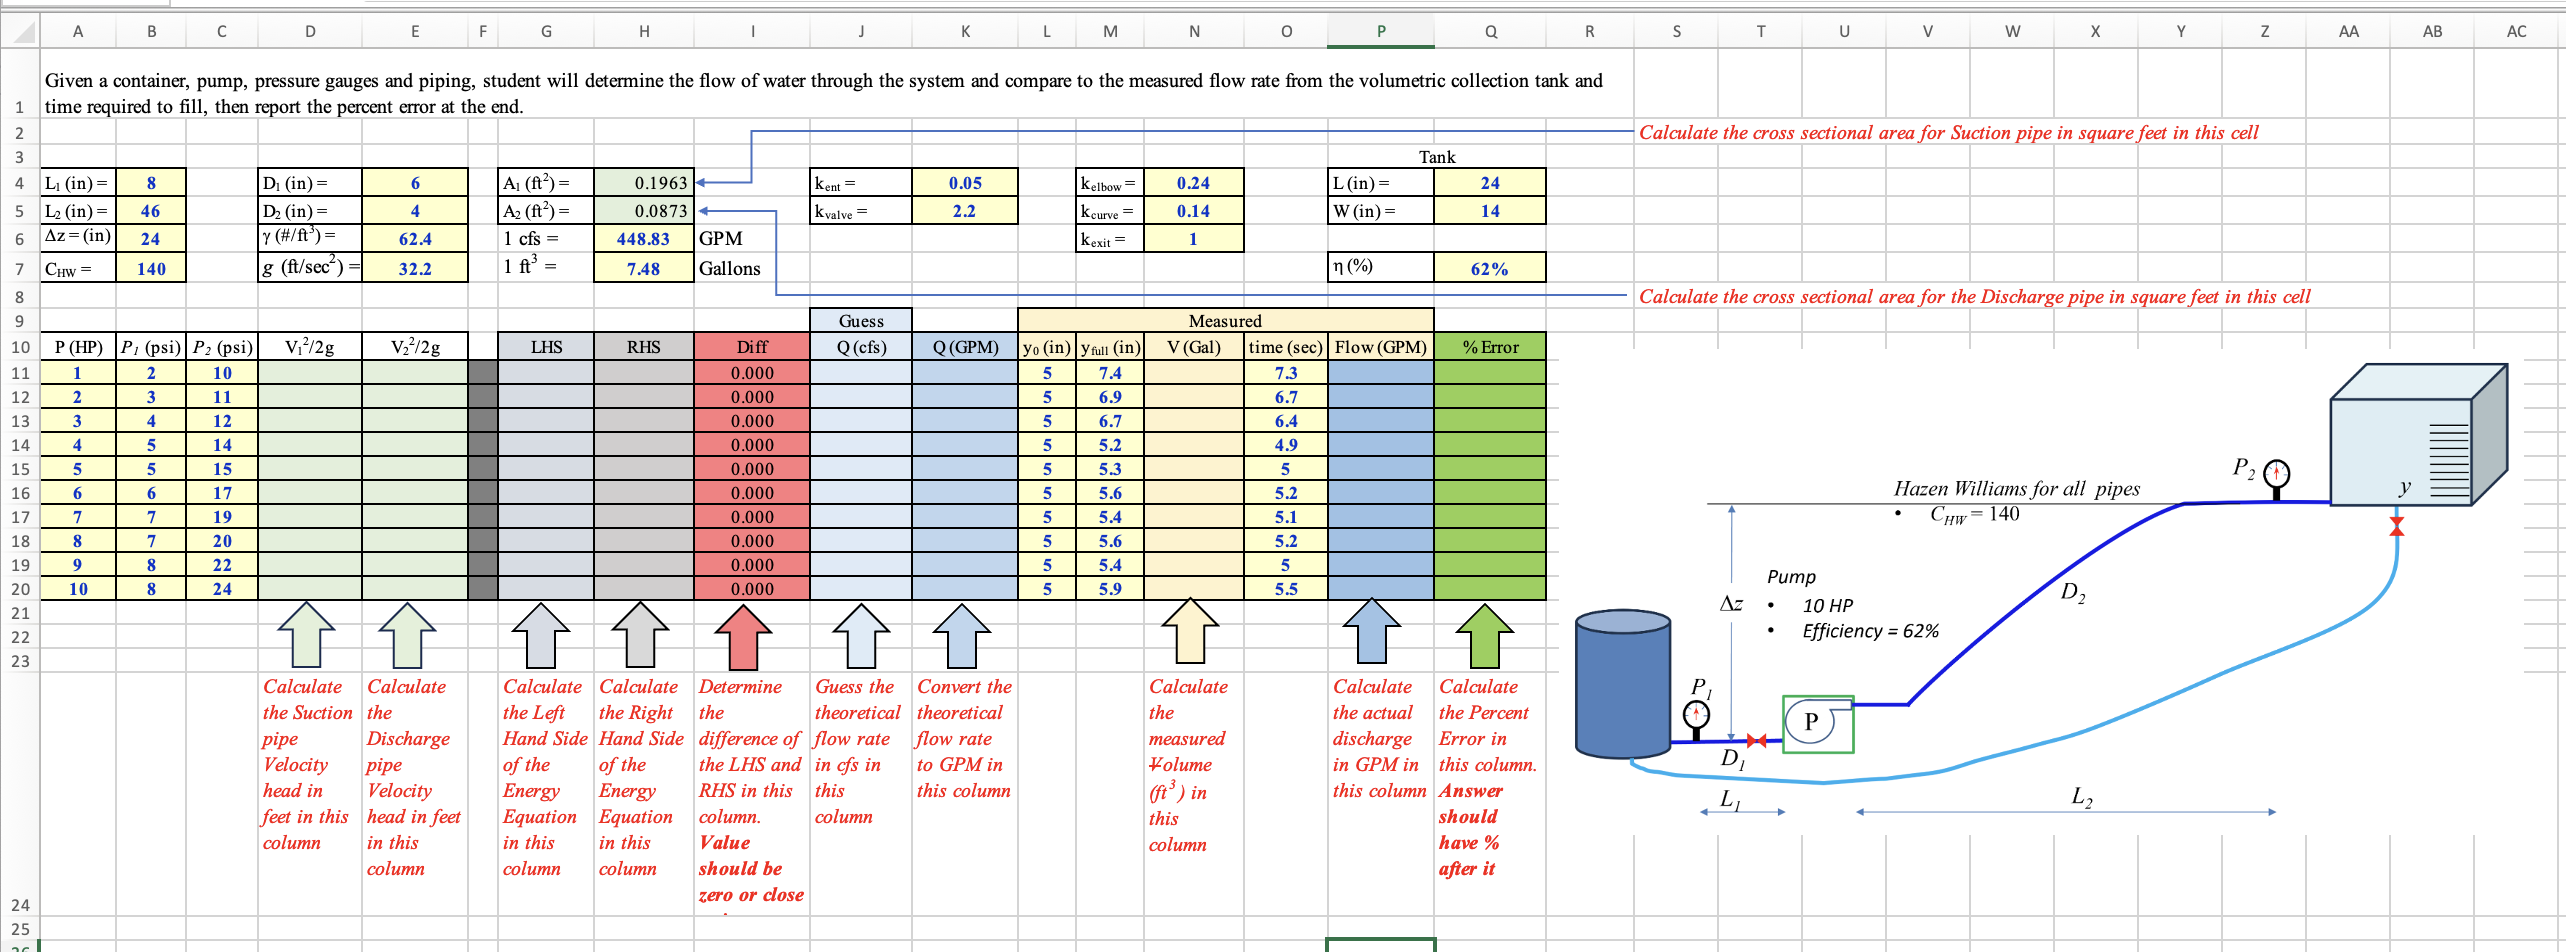Select the Tank L (in) value 24
The image size is (2566, 952).
[x=1489, y=183]
